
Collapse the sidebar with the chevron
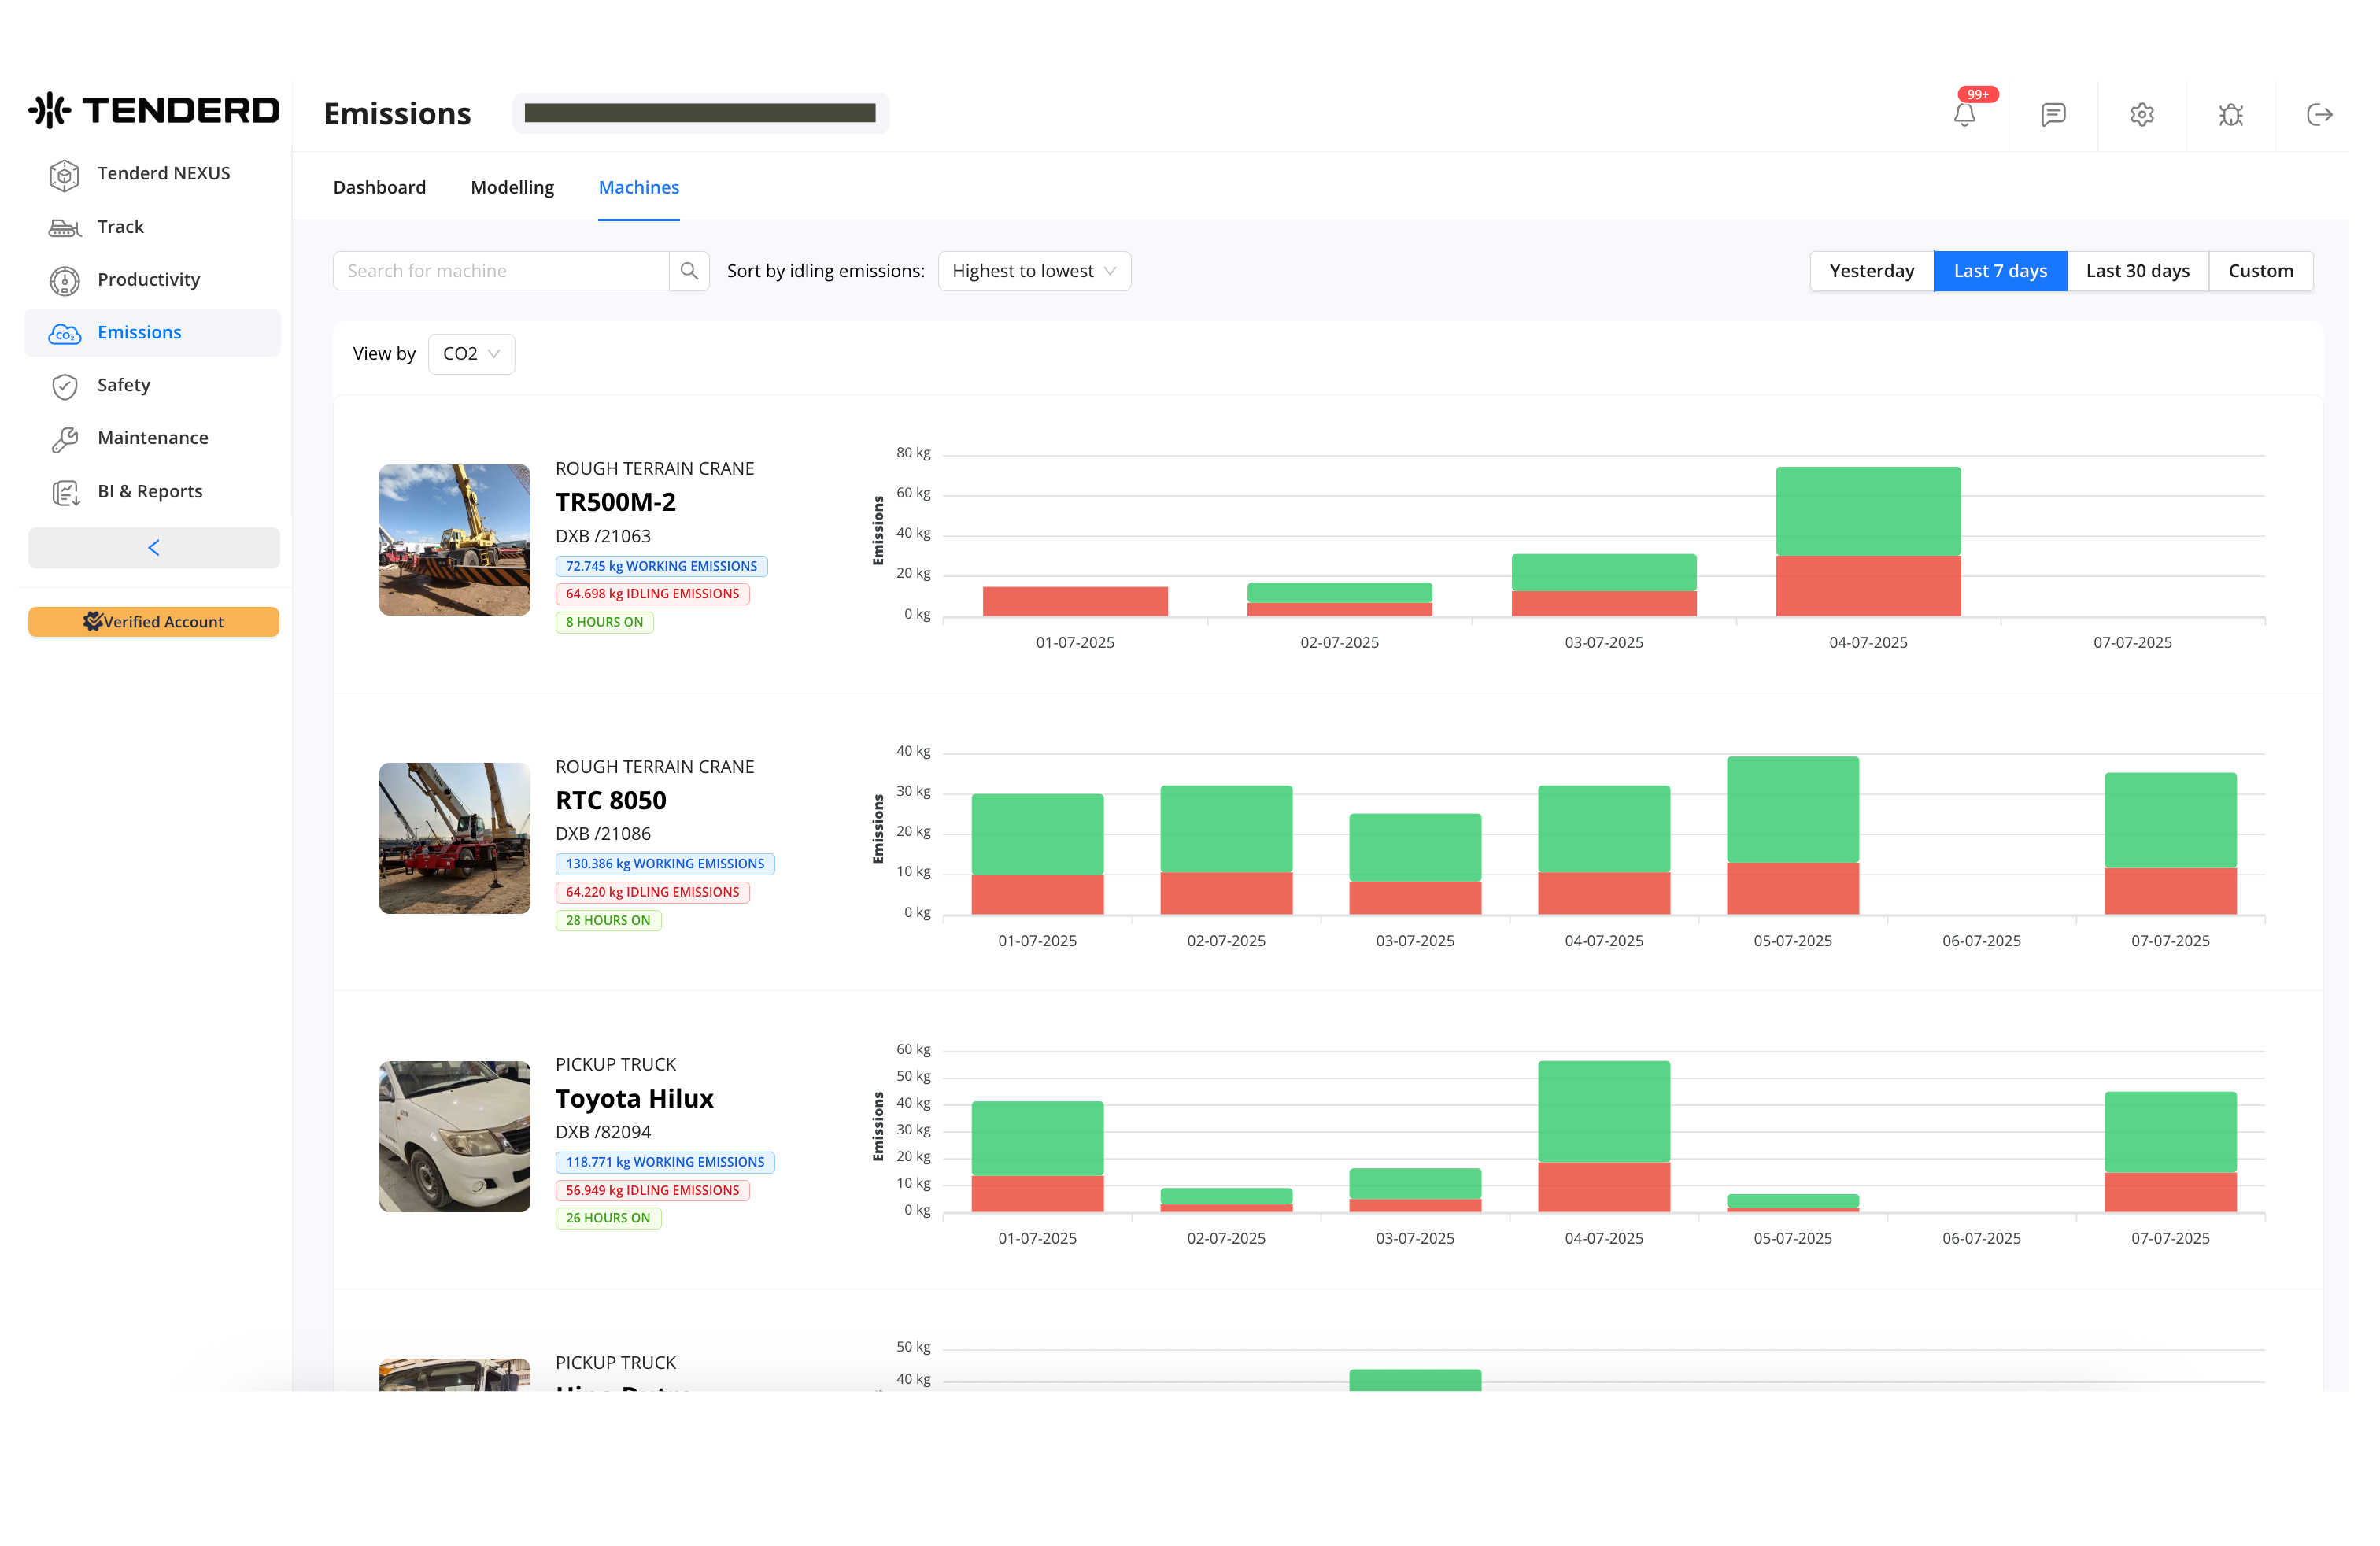click(x=154, y=548)
